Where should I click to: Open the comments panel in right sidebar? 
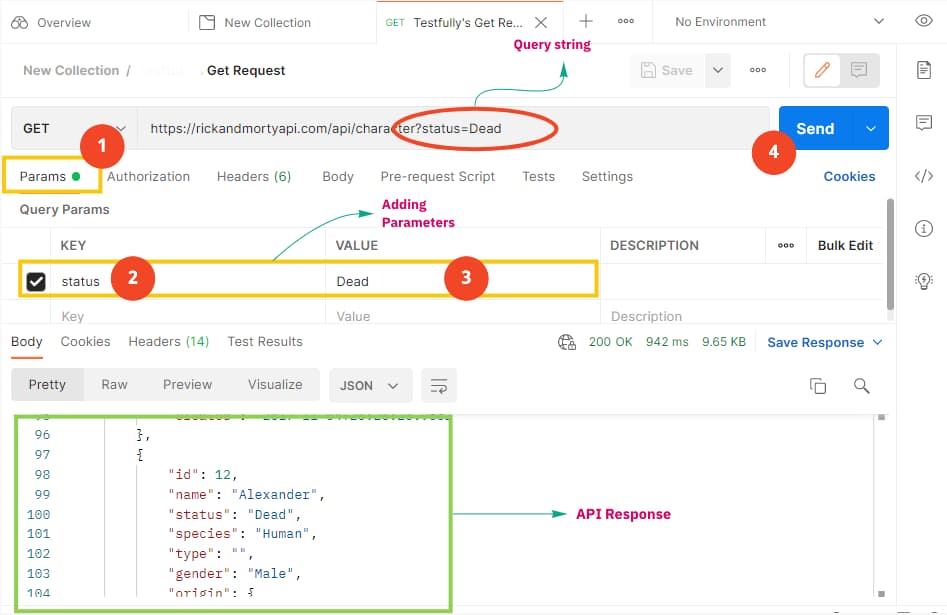click(923, 122)
